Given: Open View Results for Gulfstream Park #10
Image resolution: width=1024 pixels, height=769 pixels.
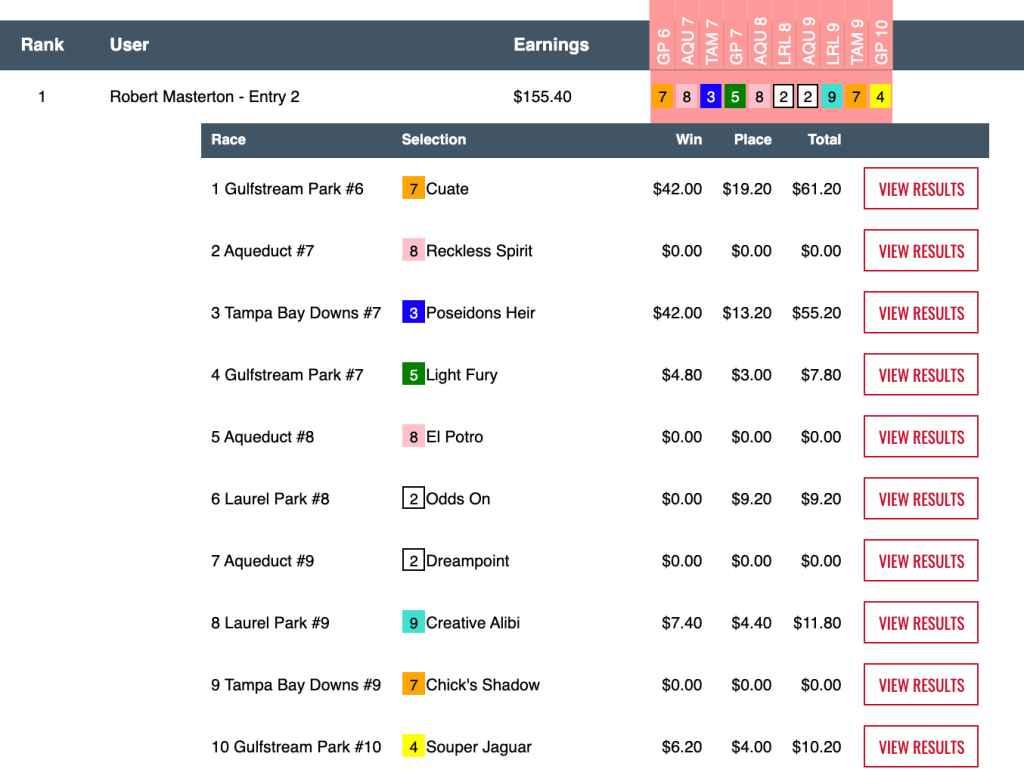Looking at the screenshot, I should tap(920, 747).
